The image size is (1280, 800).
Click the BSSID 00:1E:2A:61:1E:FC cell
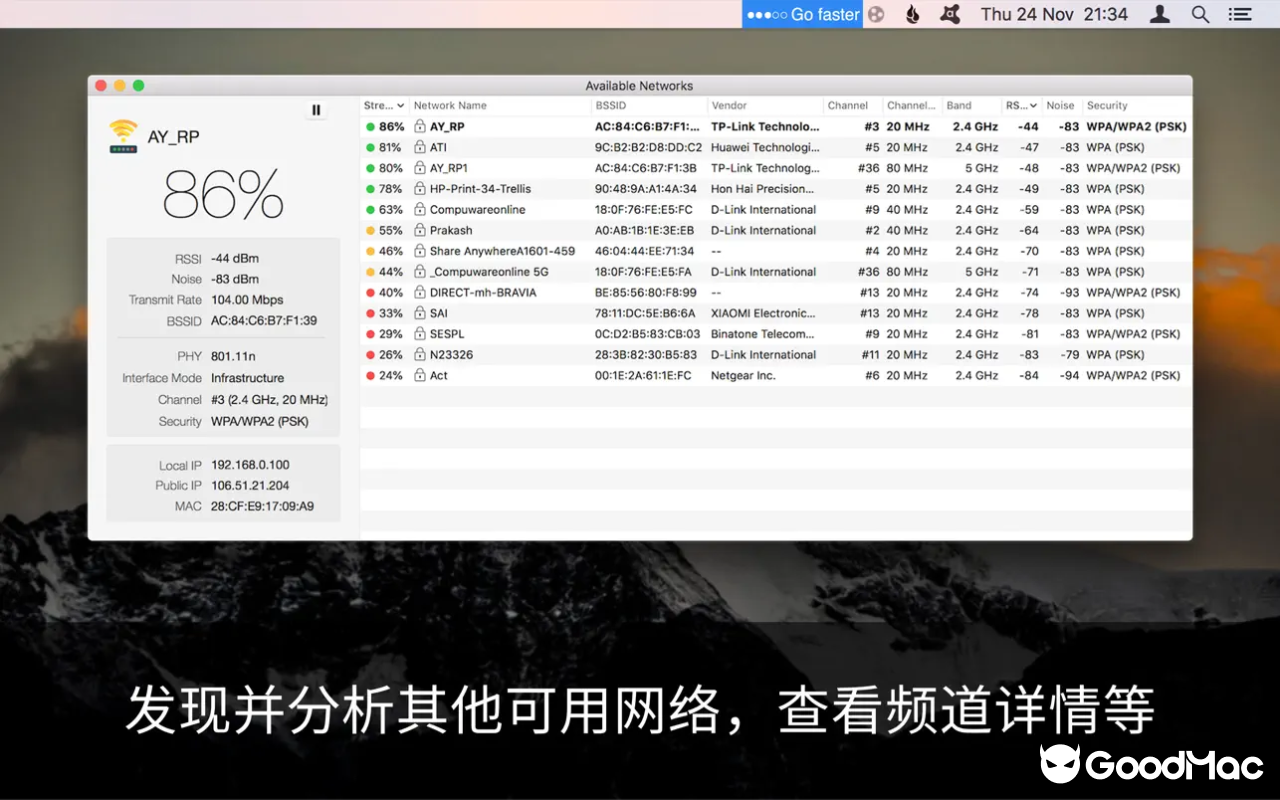643,376
